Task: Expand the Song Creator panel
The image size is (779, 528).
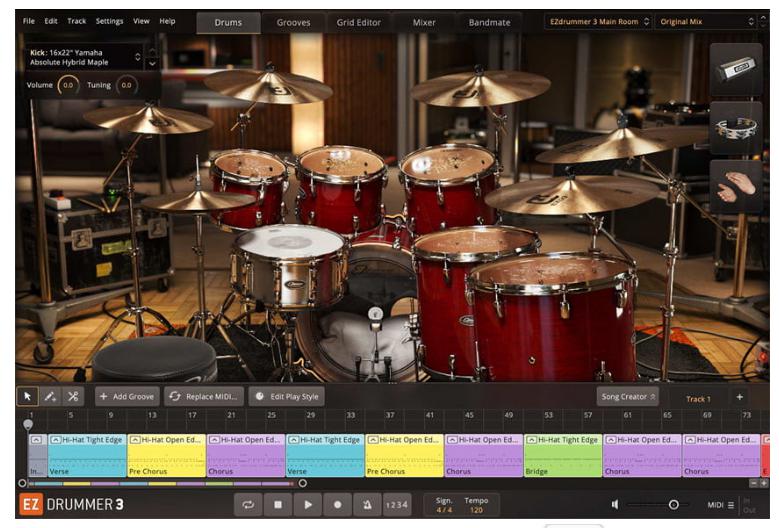Action: pyautogui.click(x=628, y=396)
